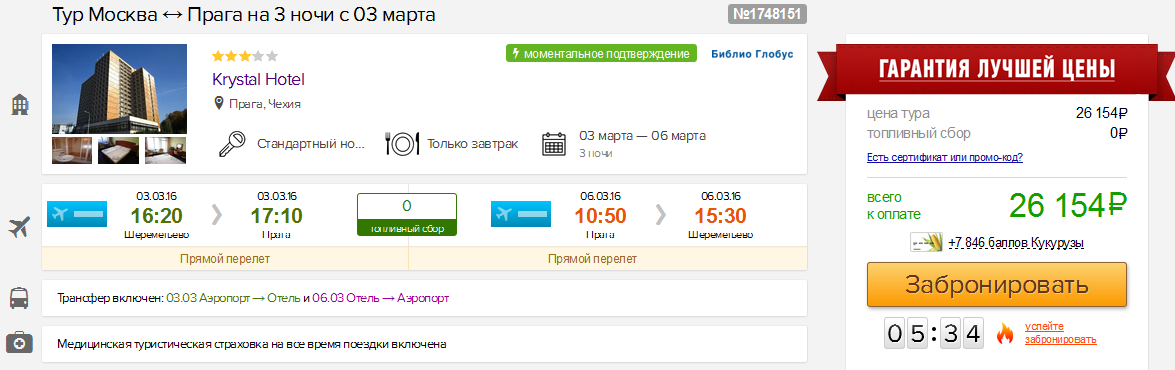The width and height of the screenshot is (1175, 370).
Task: Click the fork and plate meal icon
Action: [x=402, y=144]
